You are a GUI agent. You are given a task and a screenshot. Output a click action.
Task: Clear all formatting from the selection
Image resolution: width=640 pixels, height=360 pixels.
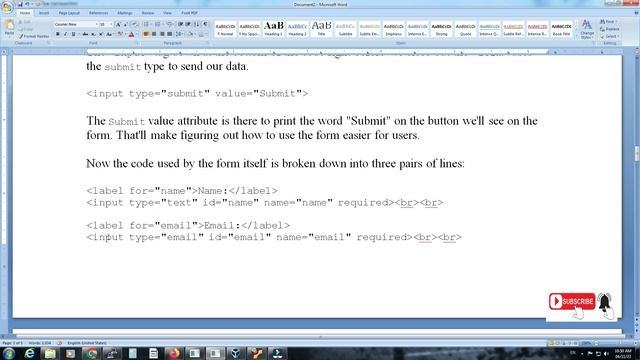coord(135,24)
